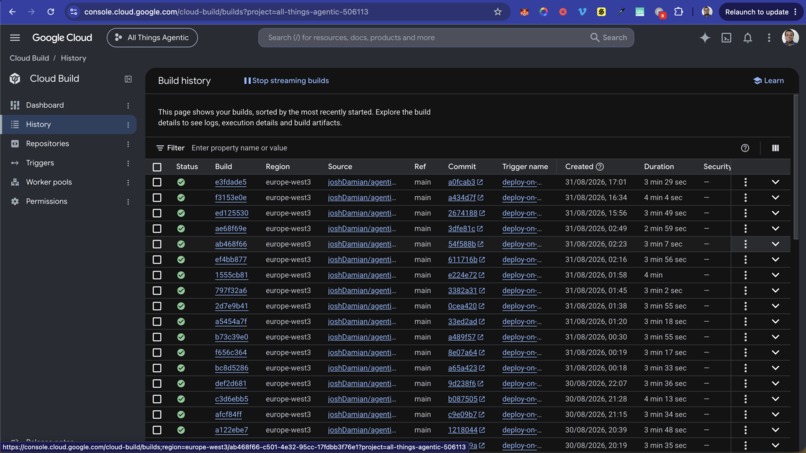
Task: Open Gemini AI assistant sparkle icon
Action: coord(705,38)
